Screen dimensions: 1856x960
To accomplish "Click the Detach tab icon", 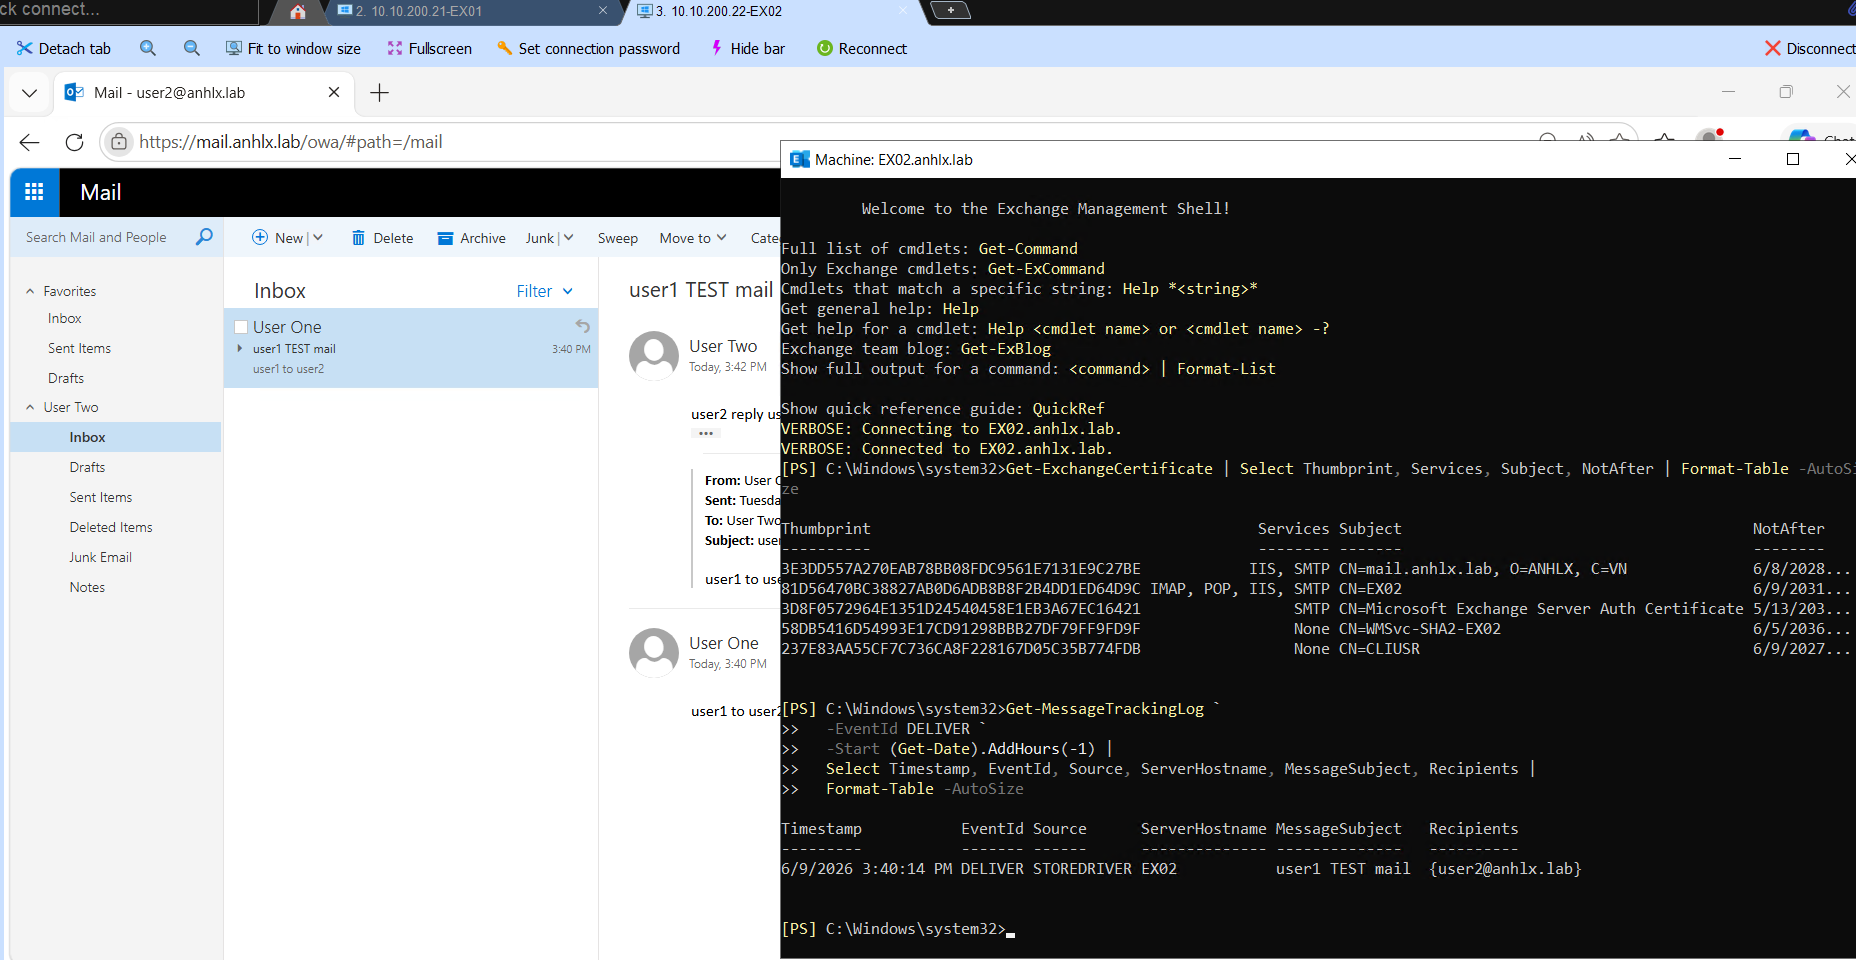I will click(x=25, y=48).
